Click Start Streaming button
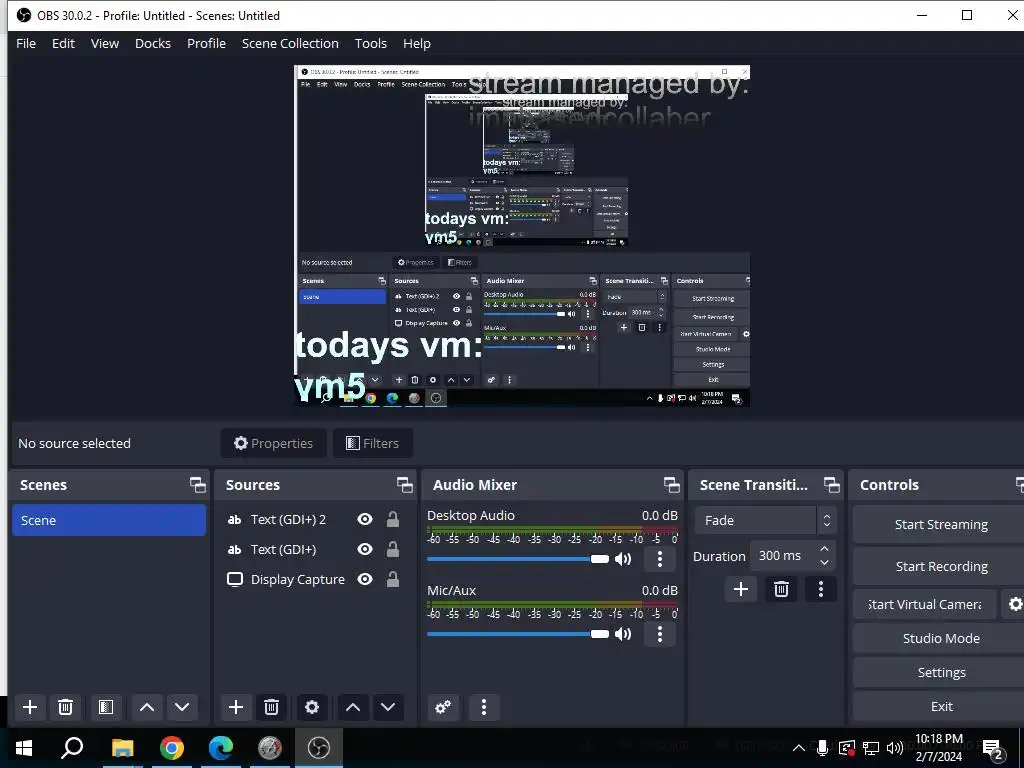1024x768 pixels. click(x=940, y=524)
